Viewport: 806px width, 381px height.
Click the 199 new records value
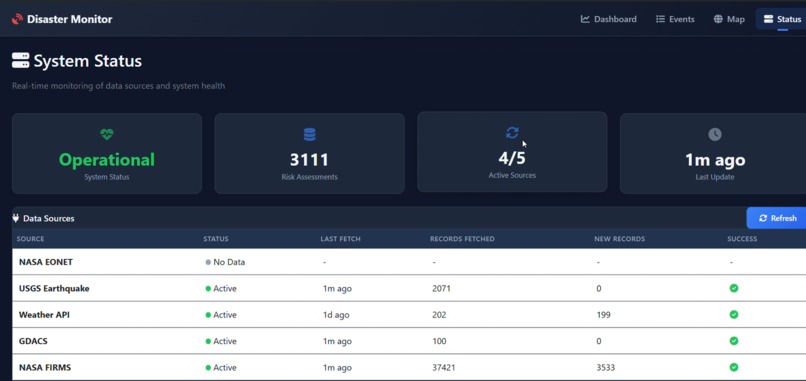tap(603, 315)
